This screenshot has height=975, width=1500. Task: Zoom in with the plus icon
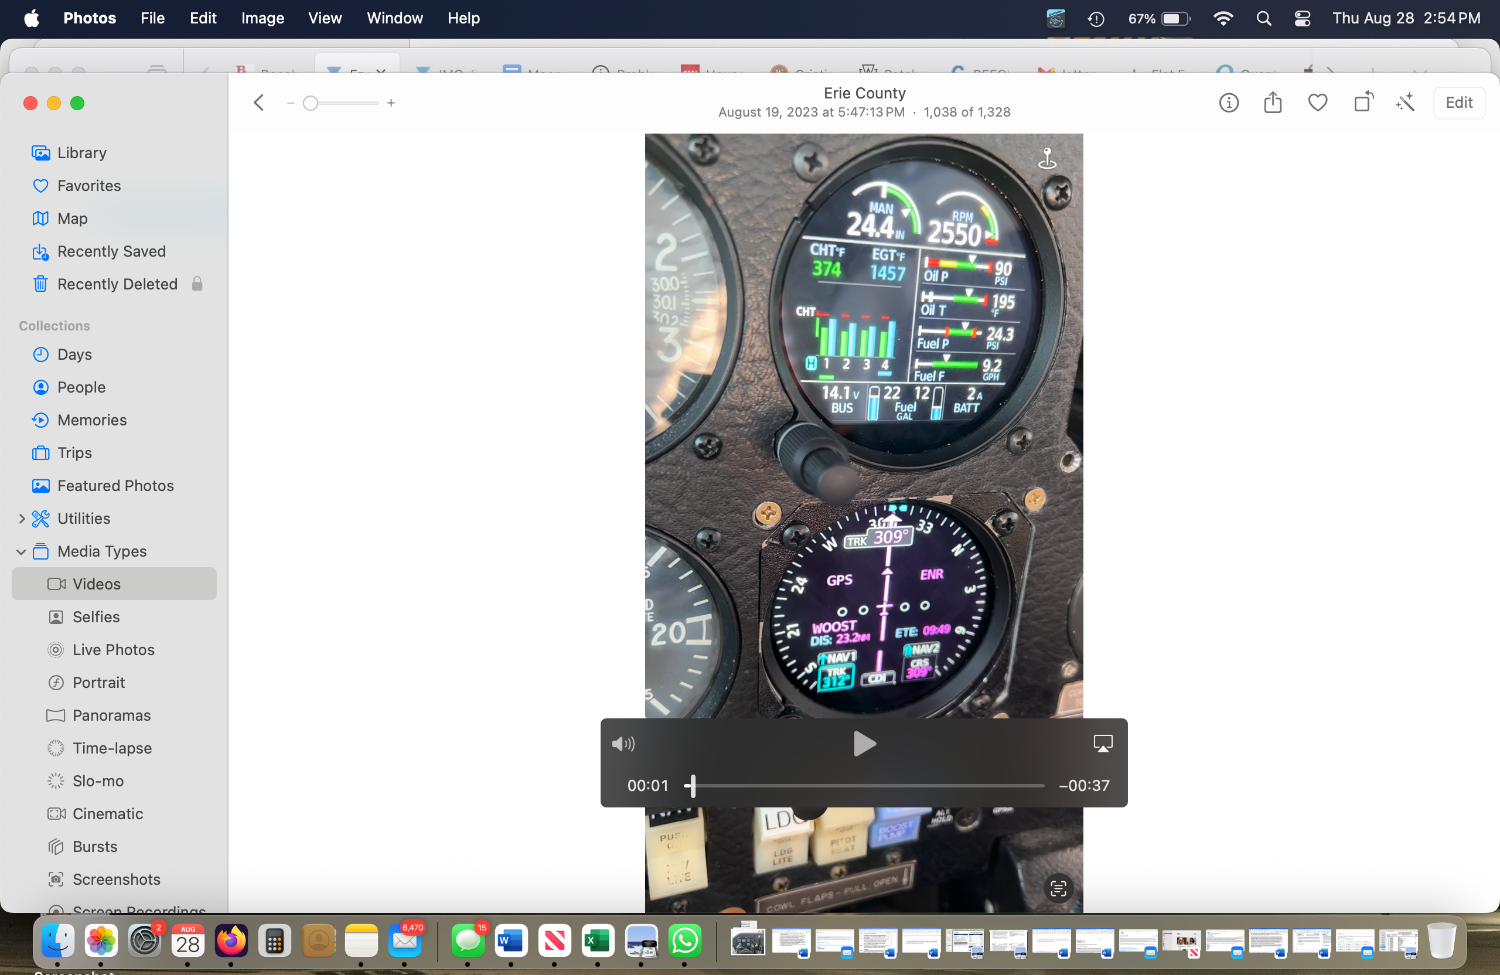(x=391, y=103)
